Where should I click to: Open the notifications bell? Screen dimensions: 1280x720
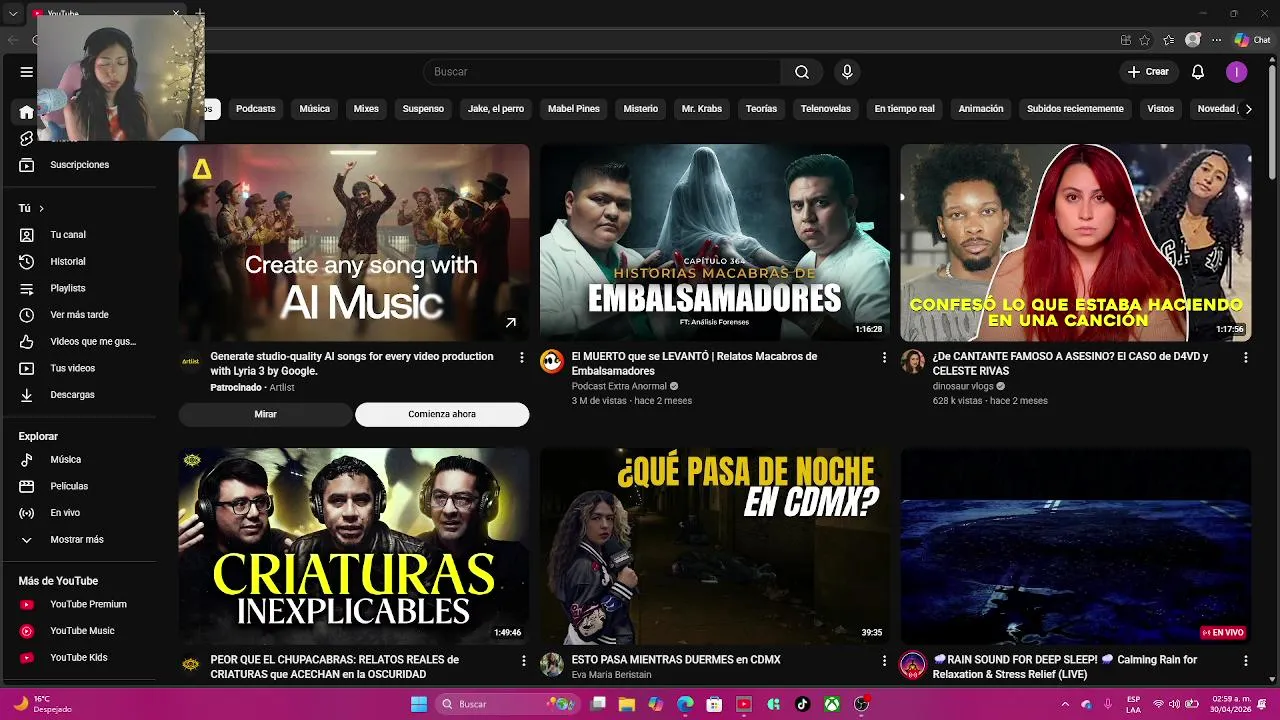point(1198,72)
